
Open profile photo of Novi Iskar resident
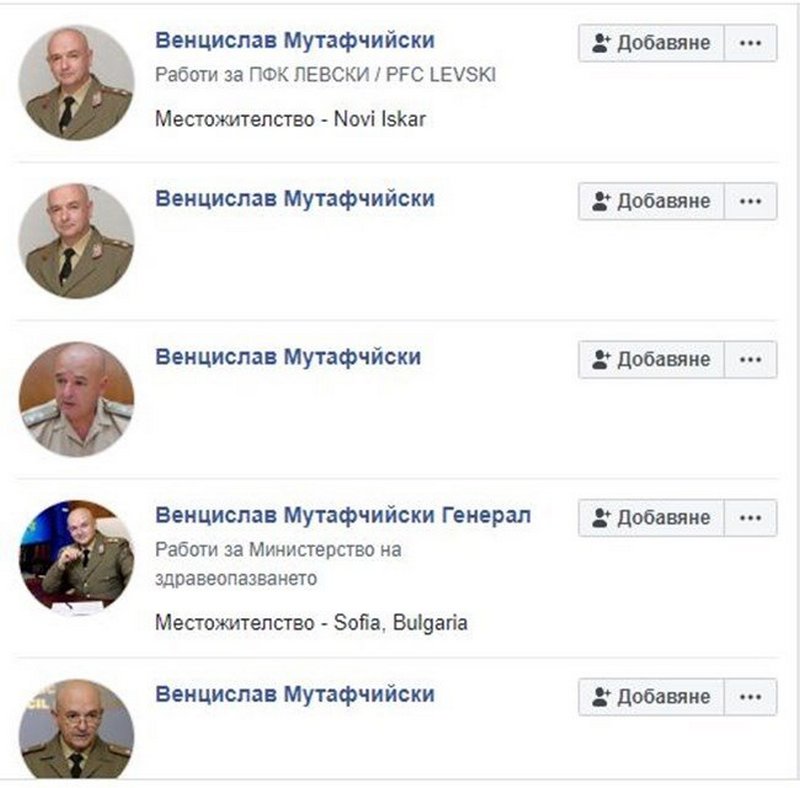point(77,83)
